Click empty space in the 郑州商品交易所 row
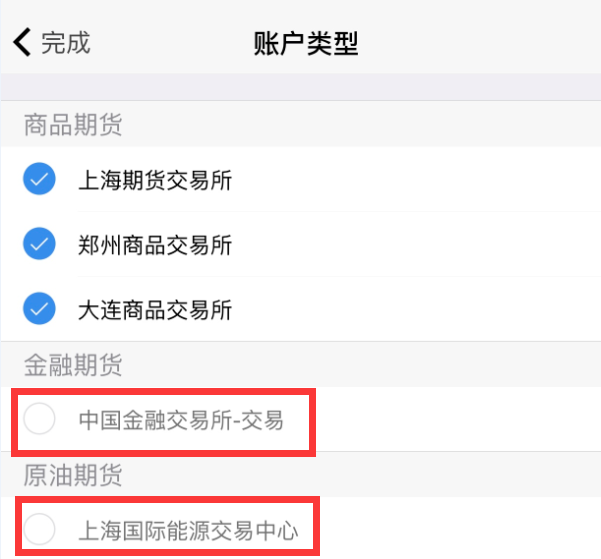Screen dimensions: 601x559 (420, 244)
